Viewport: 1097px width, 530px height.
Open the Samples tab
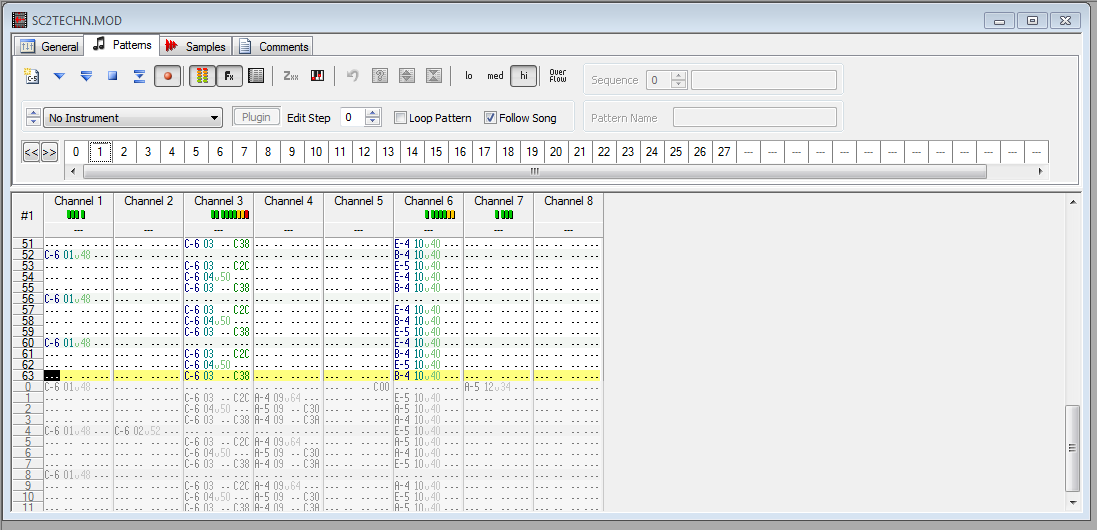[196, 47]
